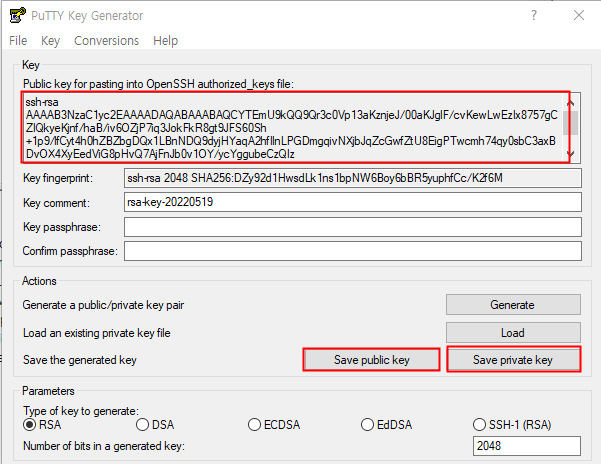Open the Help menu
This screenshot has height=464, width=601.
point(165,41)
